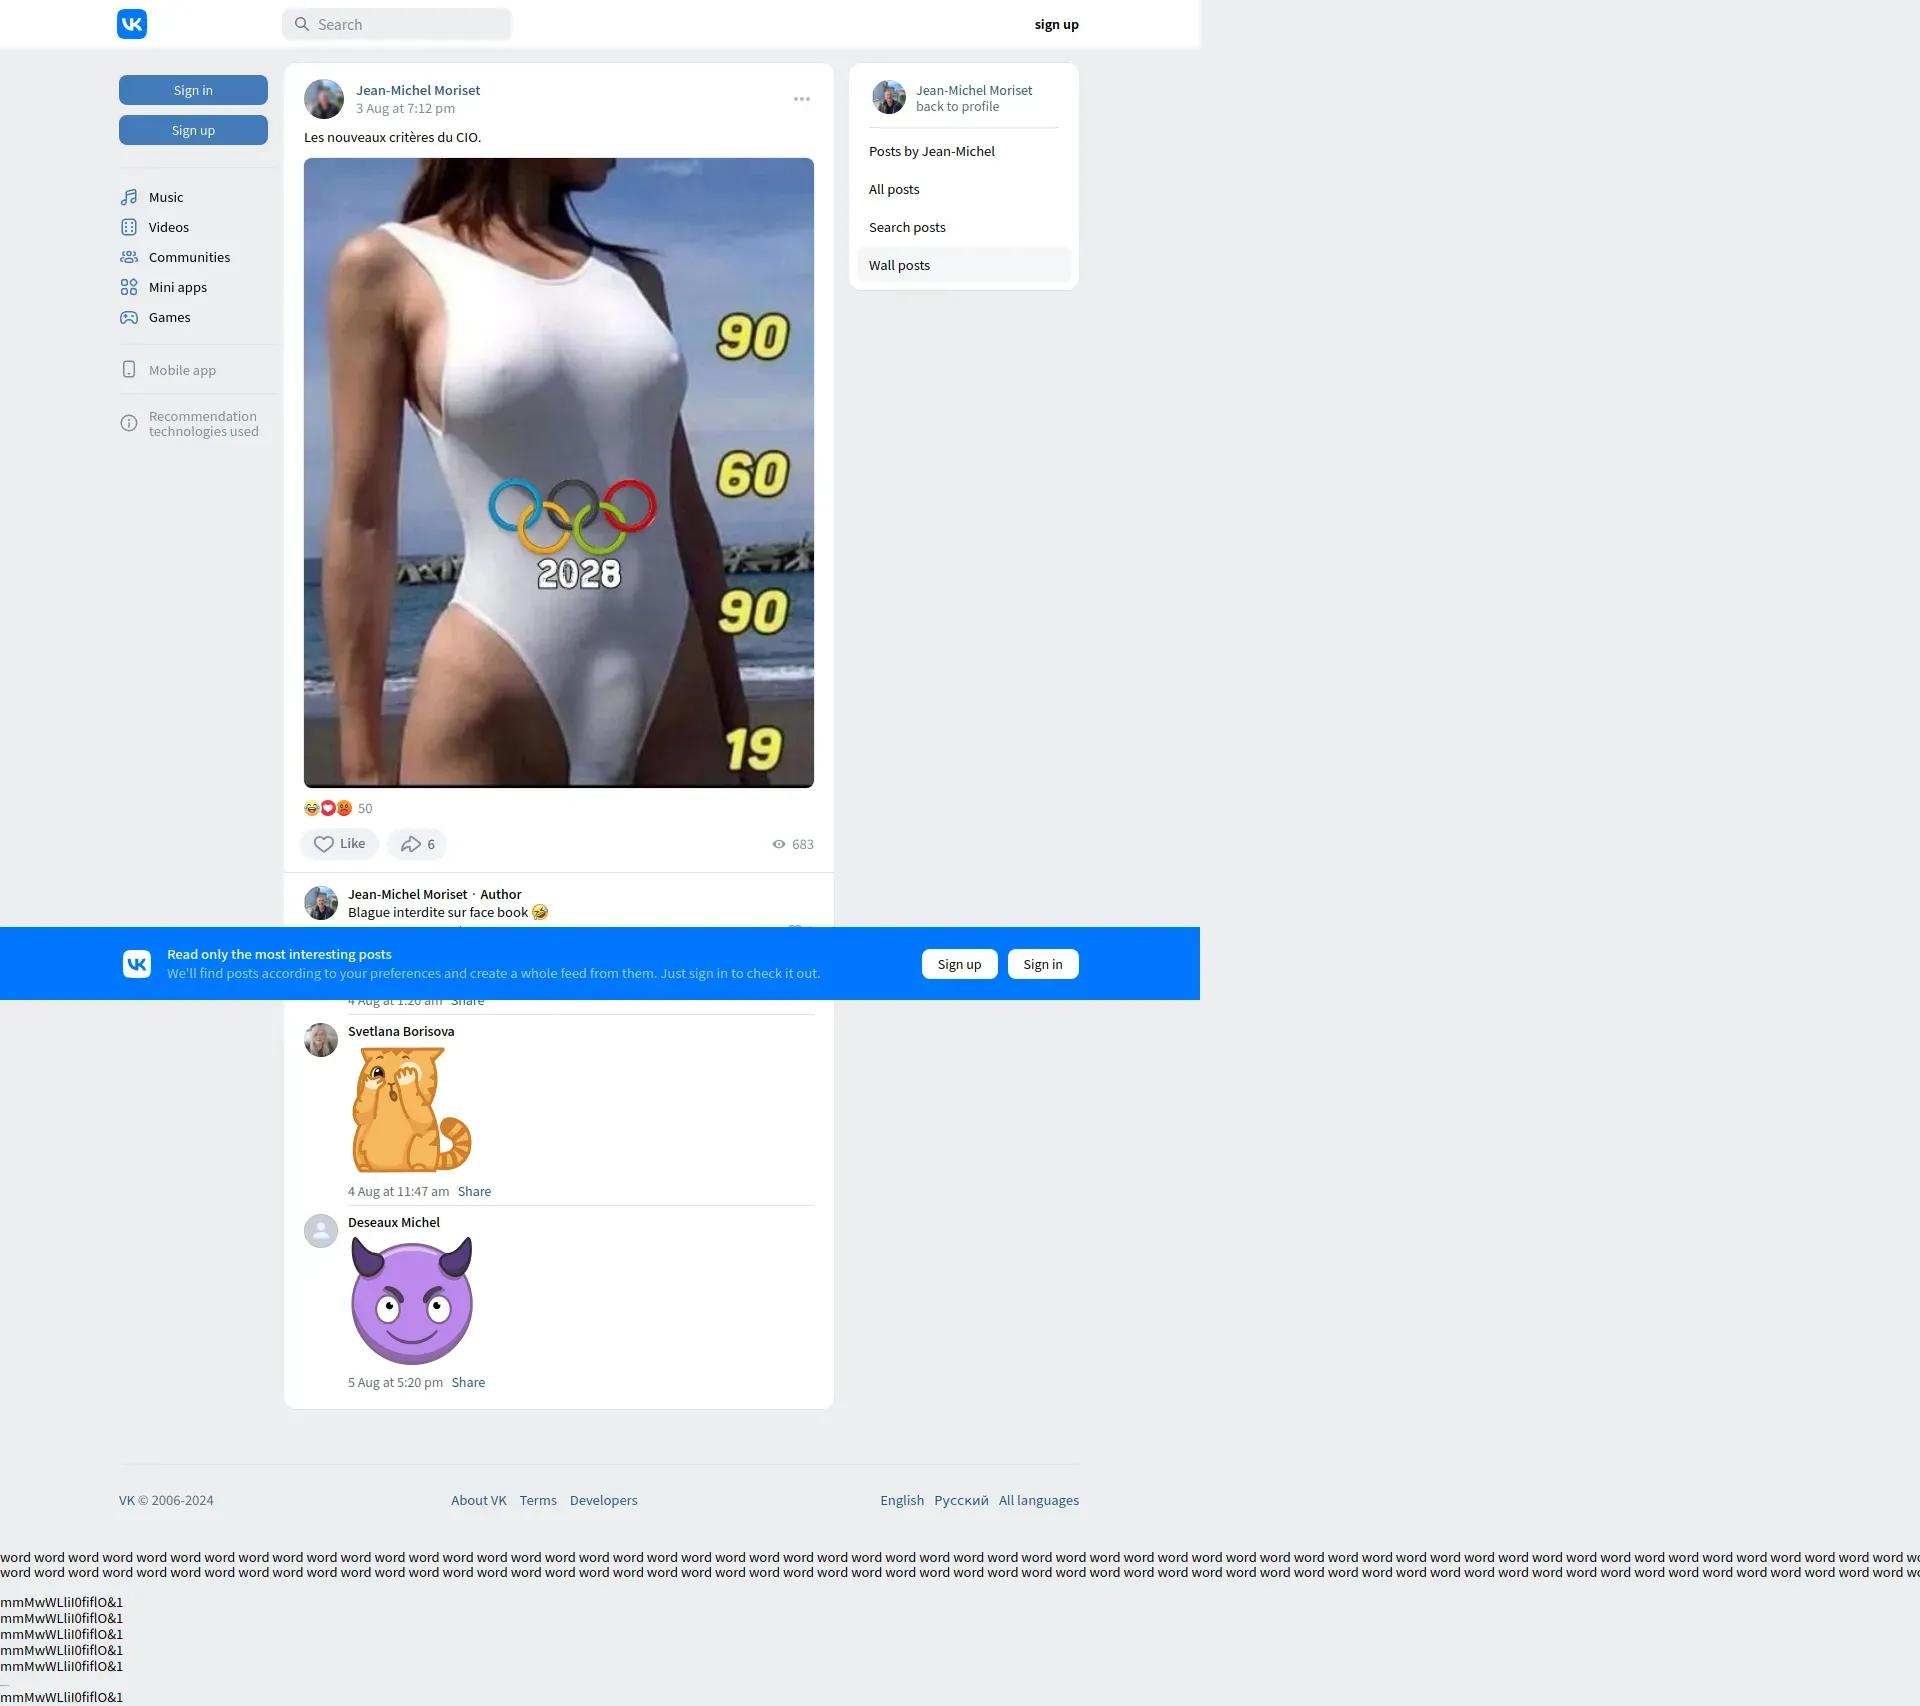Open the All languages selector

point(1038,1500)
